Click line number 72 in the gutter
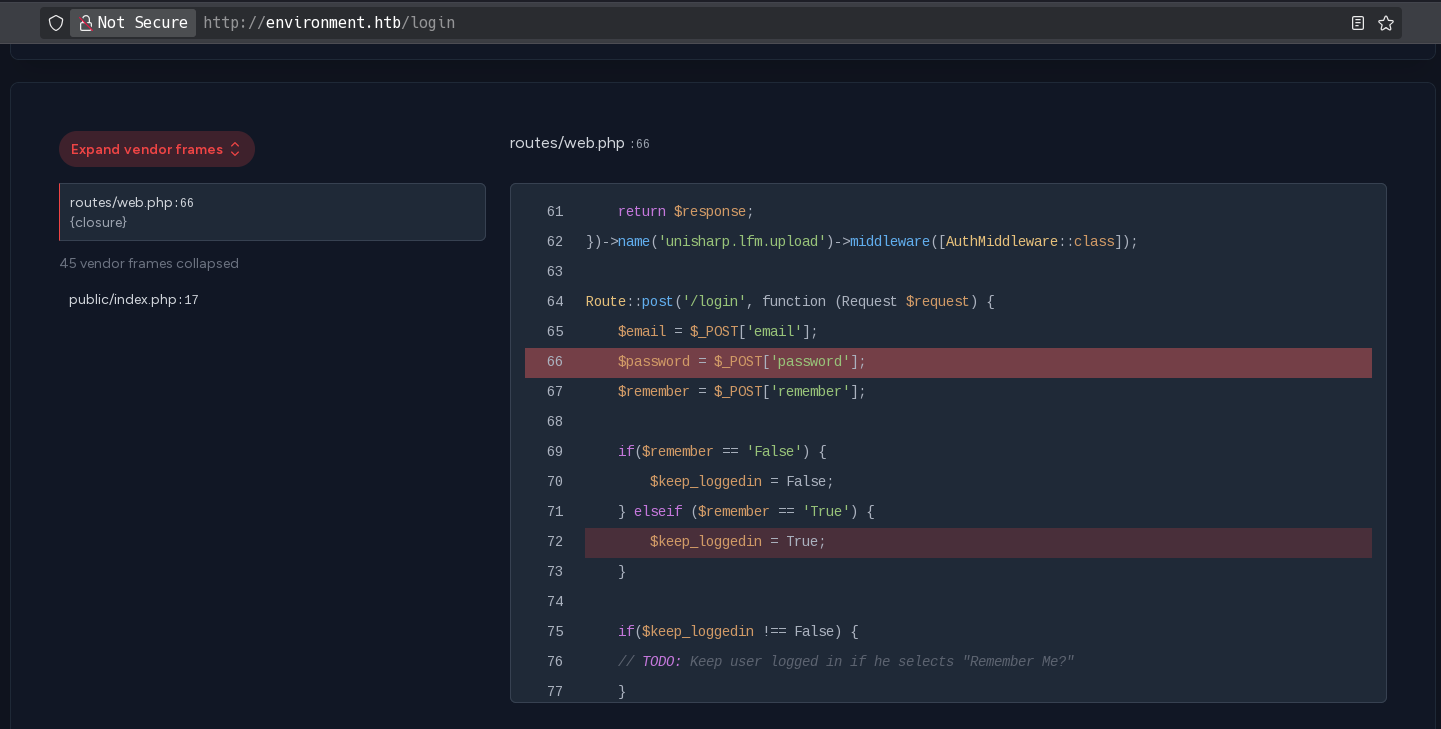This screenshot has width=1441, height=729. click(555, 542)
